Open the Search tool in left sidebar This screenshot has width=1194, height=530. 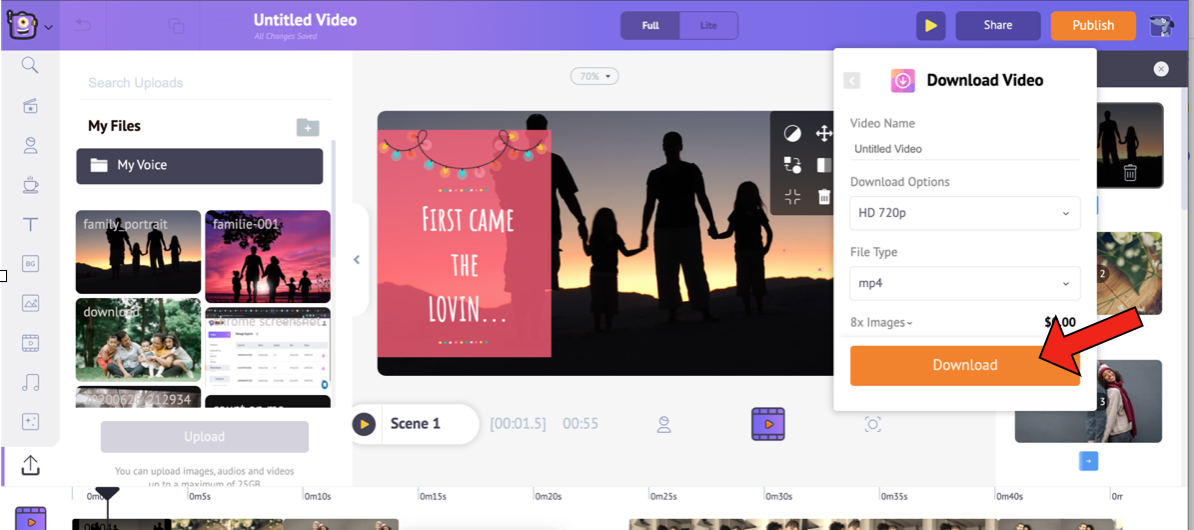[x=30, y=65]
